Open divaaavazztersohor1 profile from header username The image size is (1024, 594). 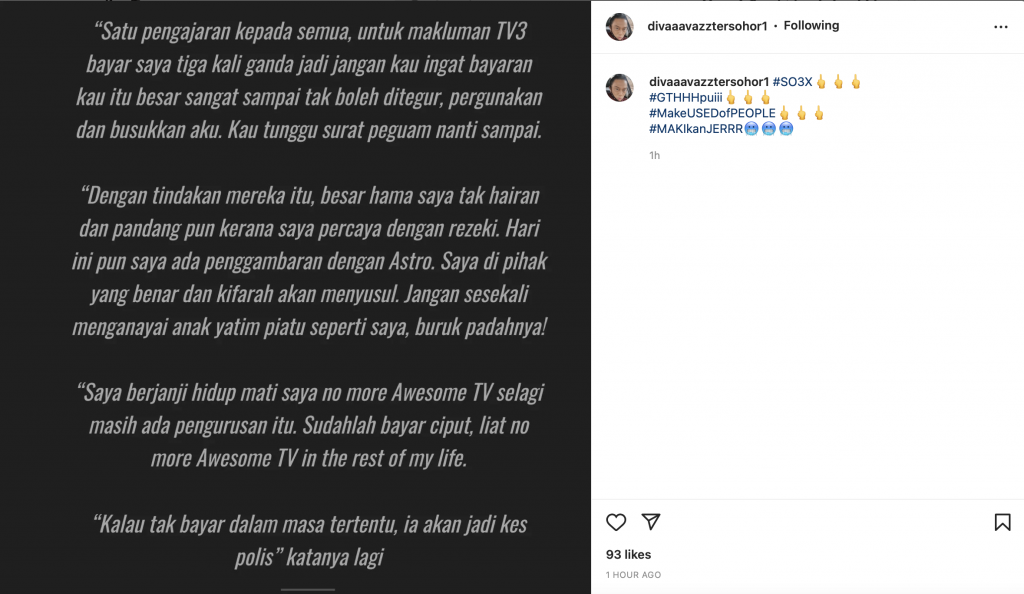pos(707,26)
